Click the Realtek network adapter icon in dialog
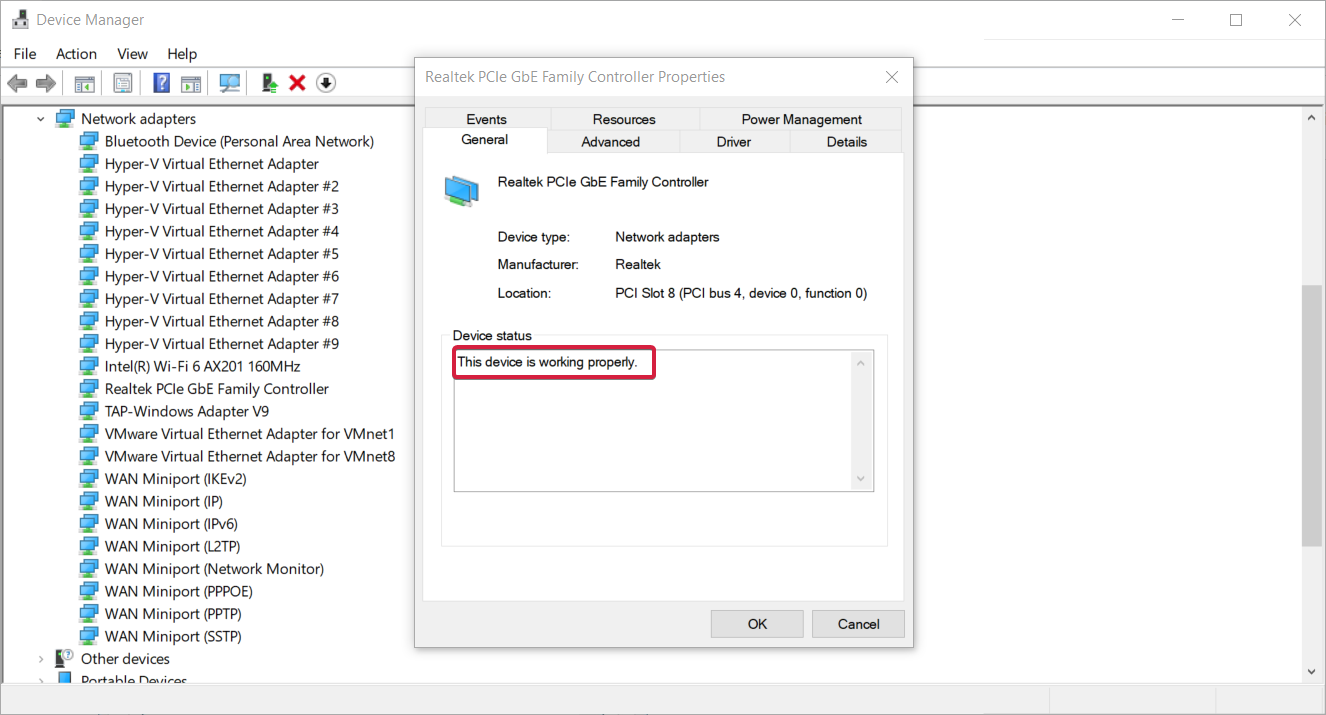Viewport: 1326px width, 715px height. tap(461, 190)
